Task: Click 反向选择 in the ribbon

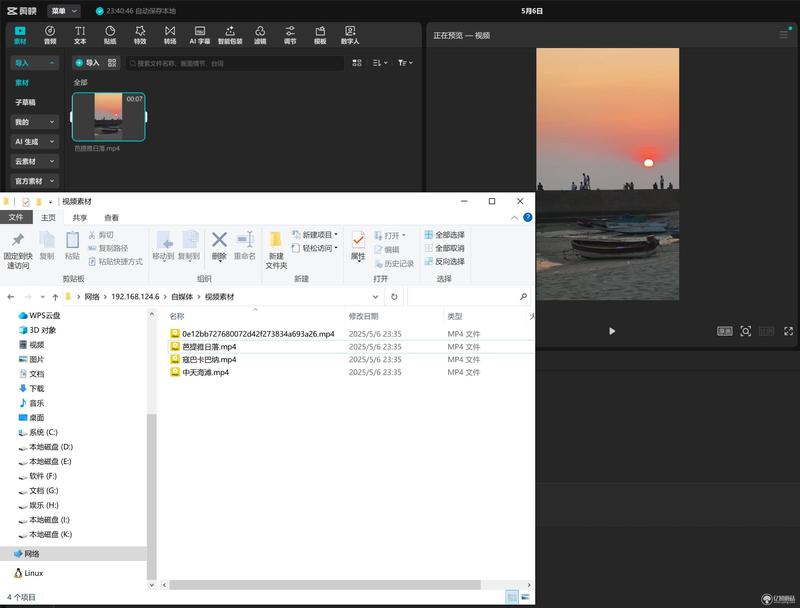Action: tap(444, 261)
